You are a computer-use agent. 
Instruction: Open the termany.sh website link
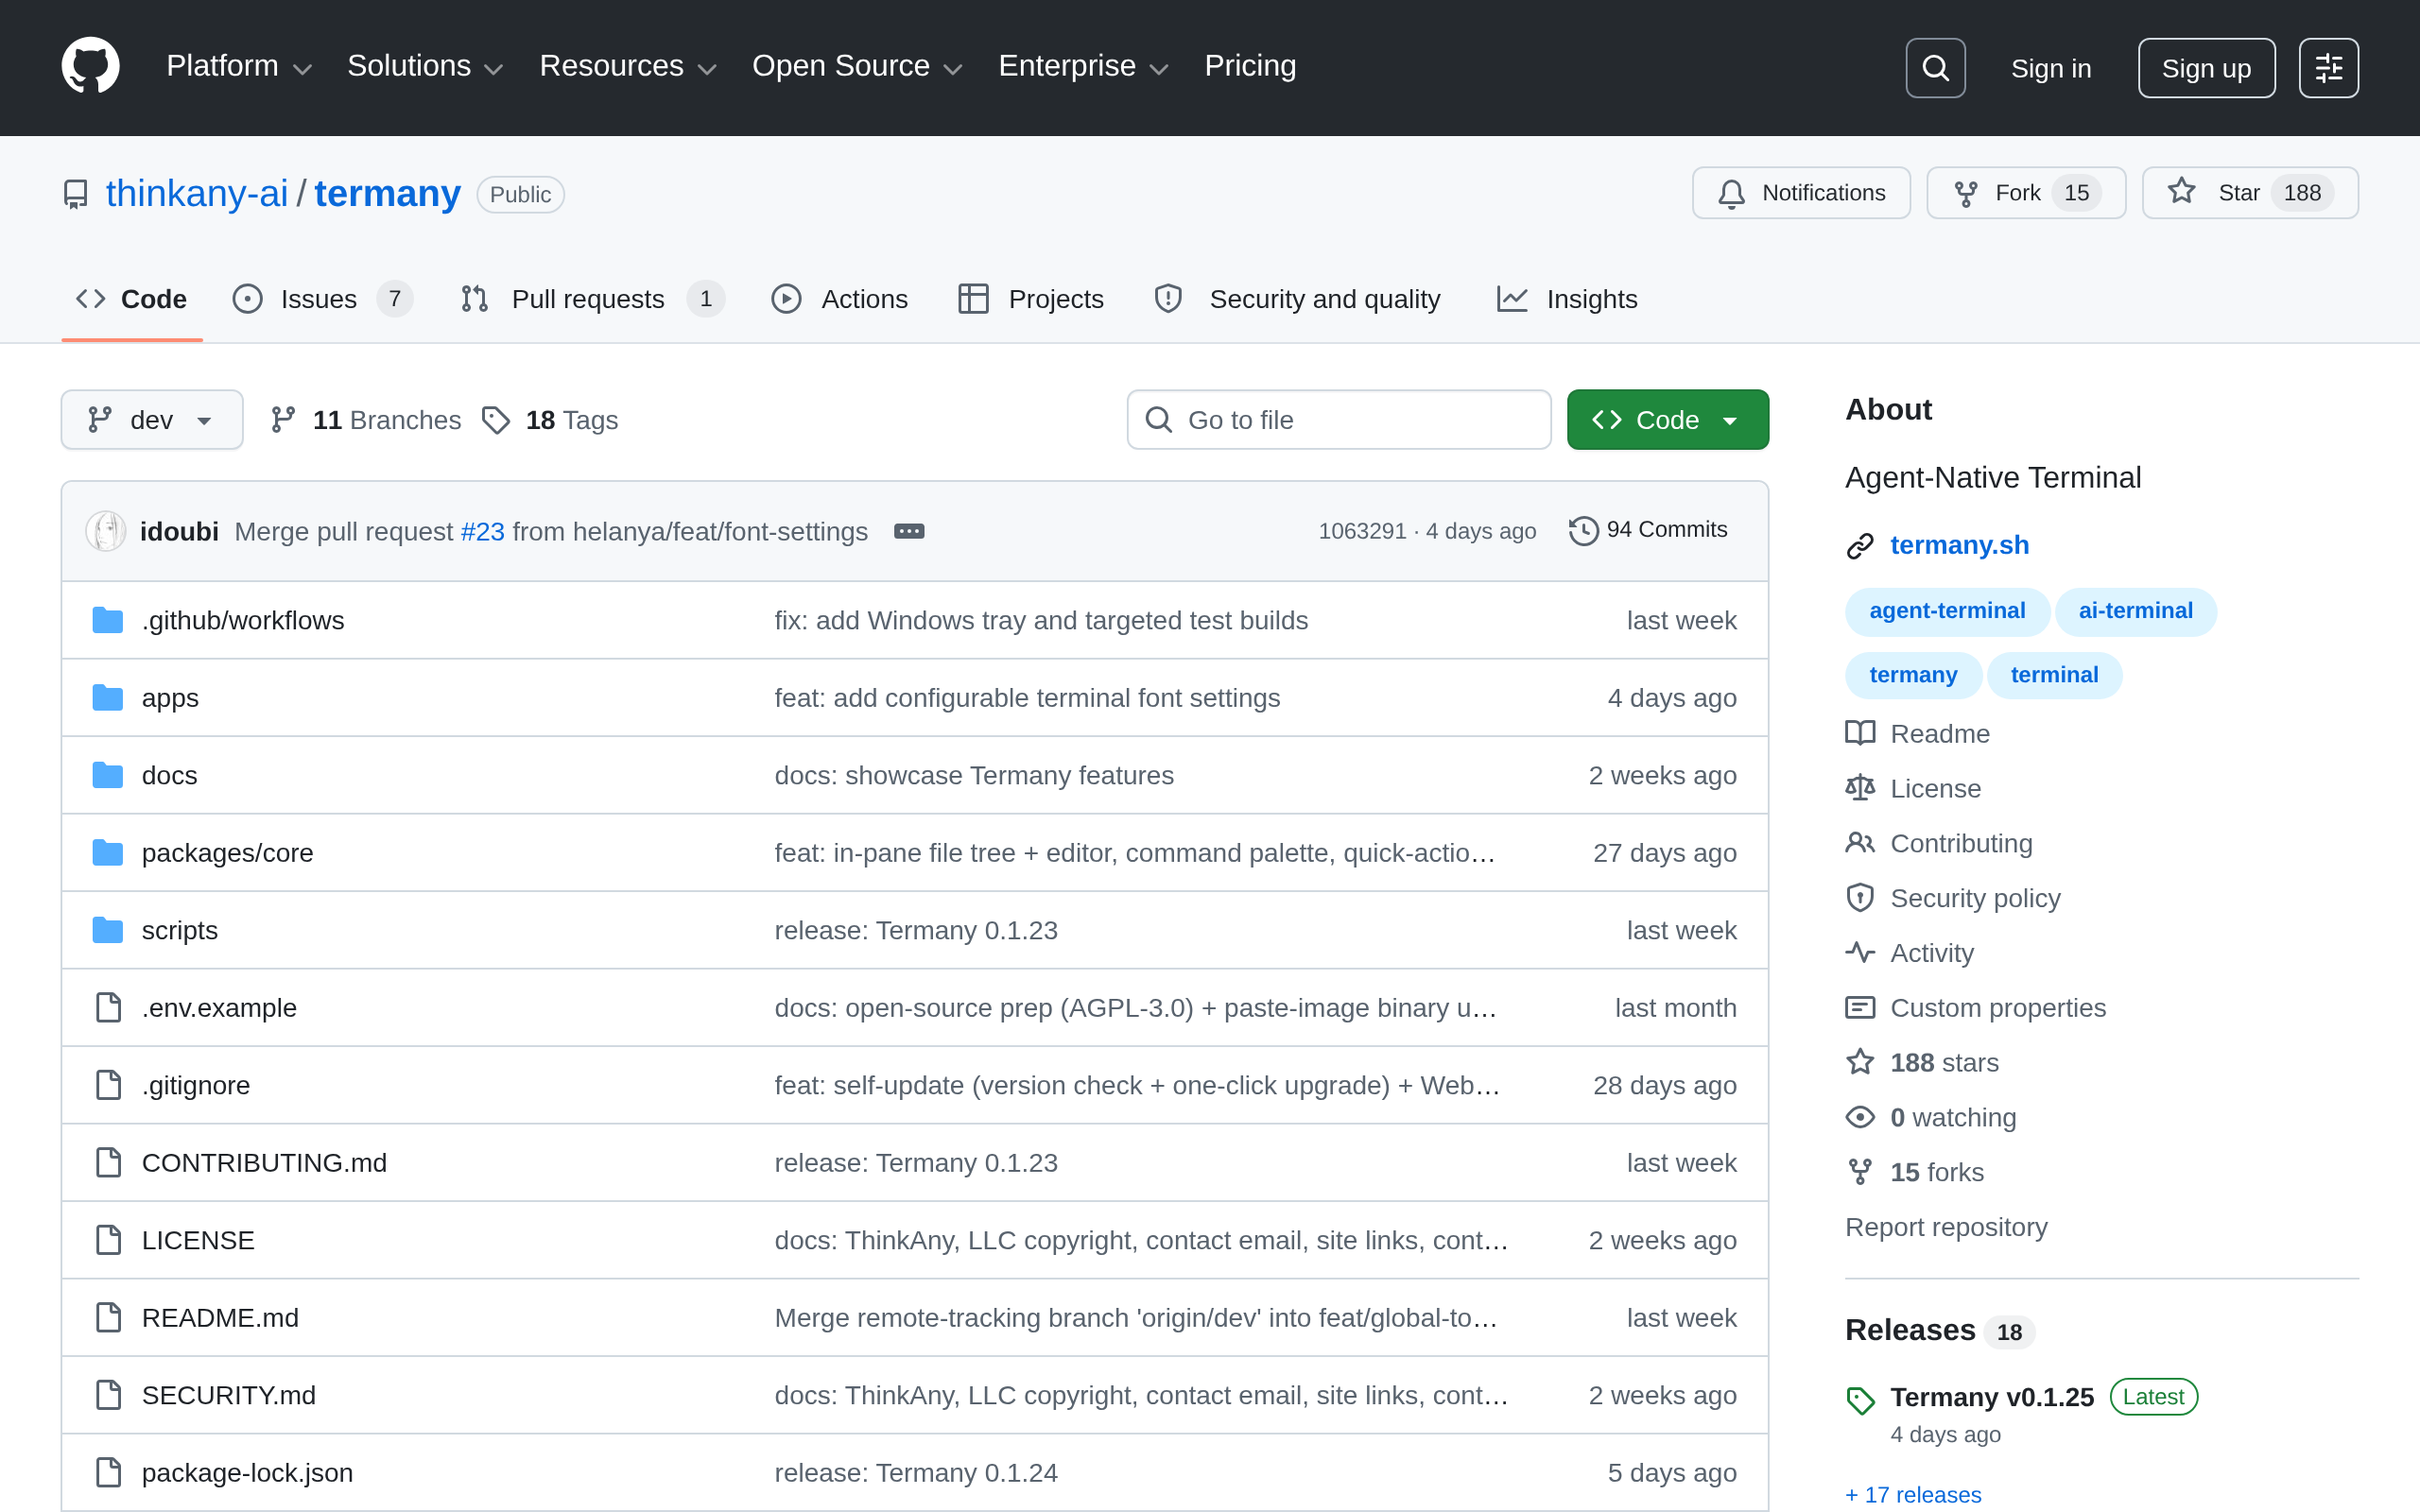pos(1959,545)
